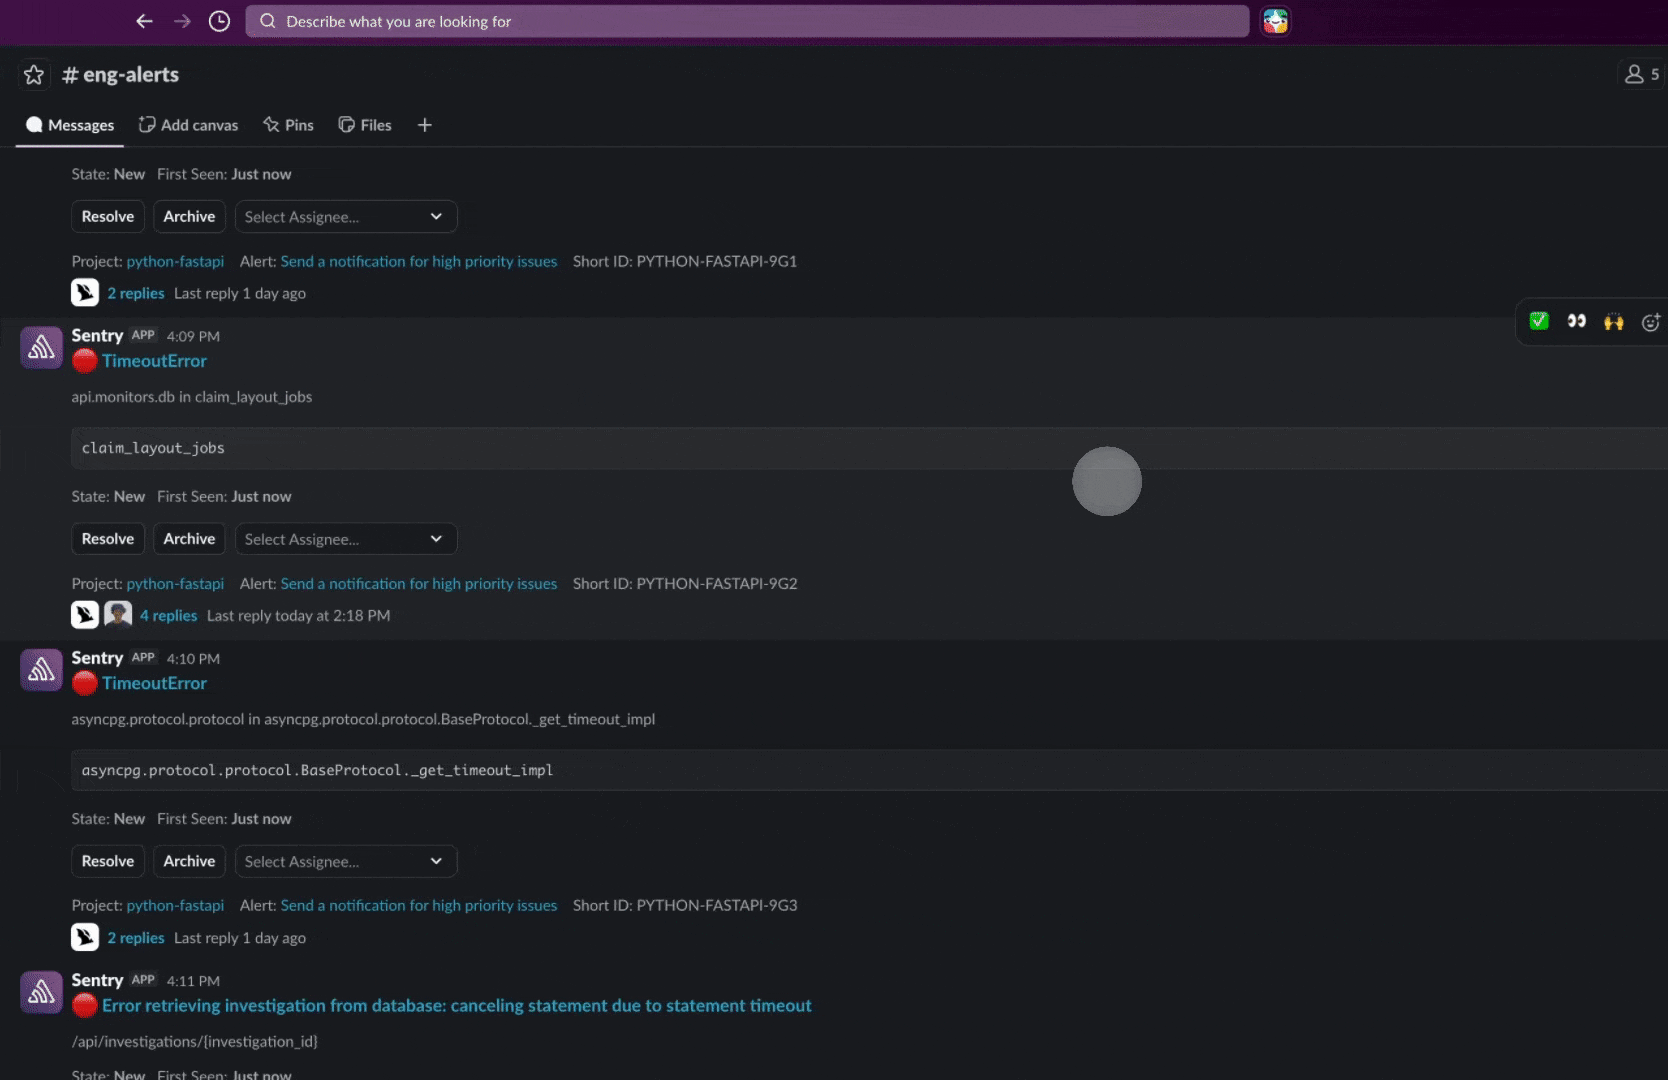Click "api.monitors.db in claim_layout_jobs" text
The height and width of the screenshot is (1080, 1668).
[192, 397]
